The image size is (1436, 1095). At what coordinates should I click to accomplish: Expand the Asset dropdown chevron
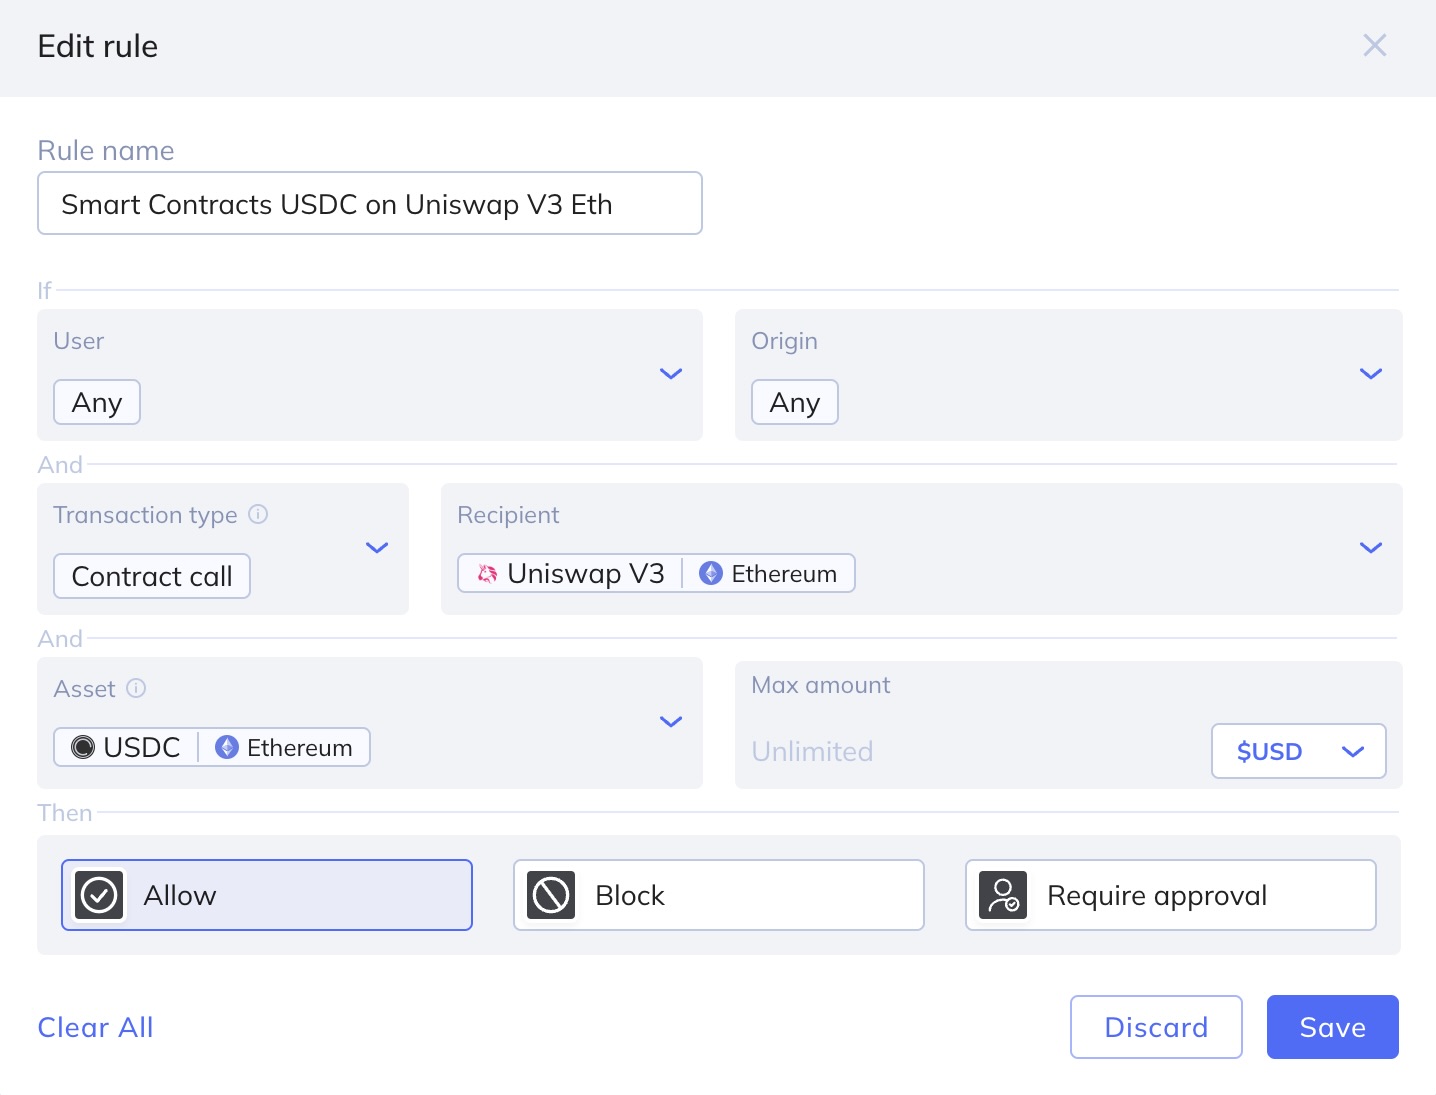pyautogui.click(x=671, y=721)
